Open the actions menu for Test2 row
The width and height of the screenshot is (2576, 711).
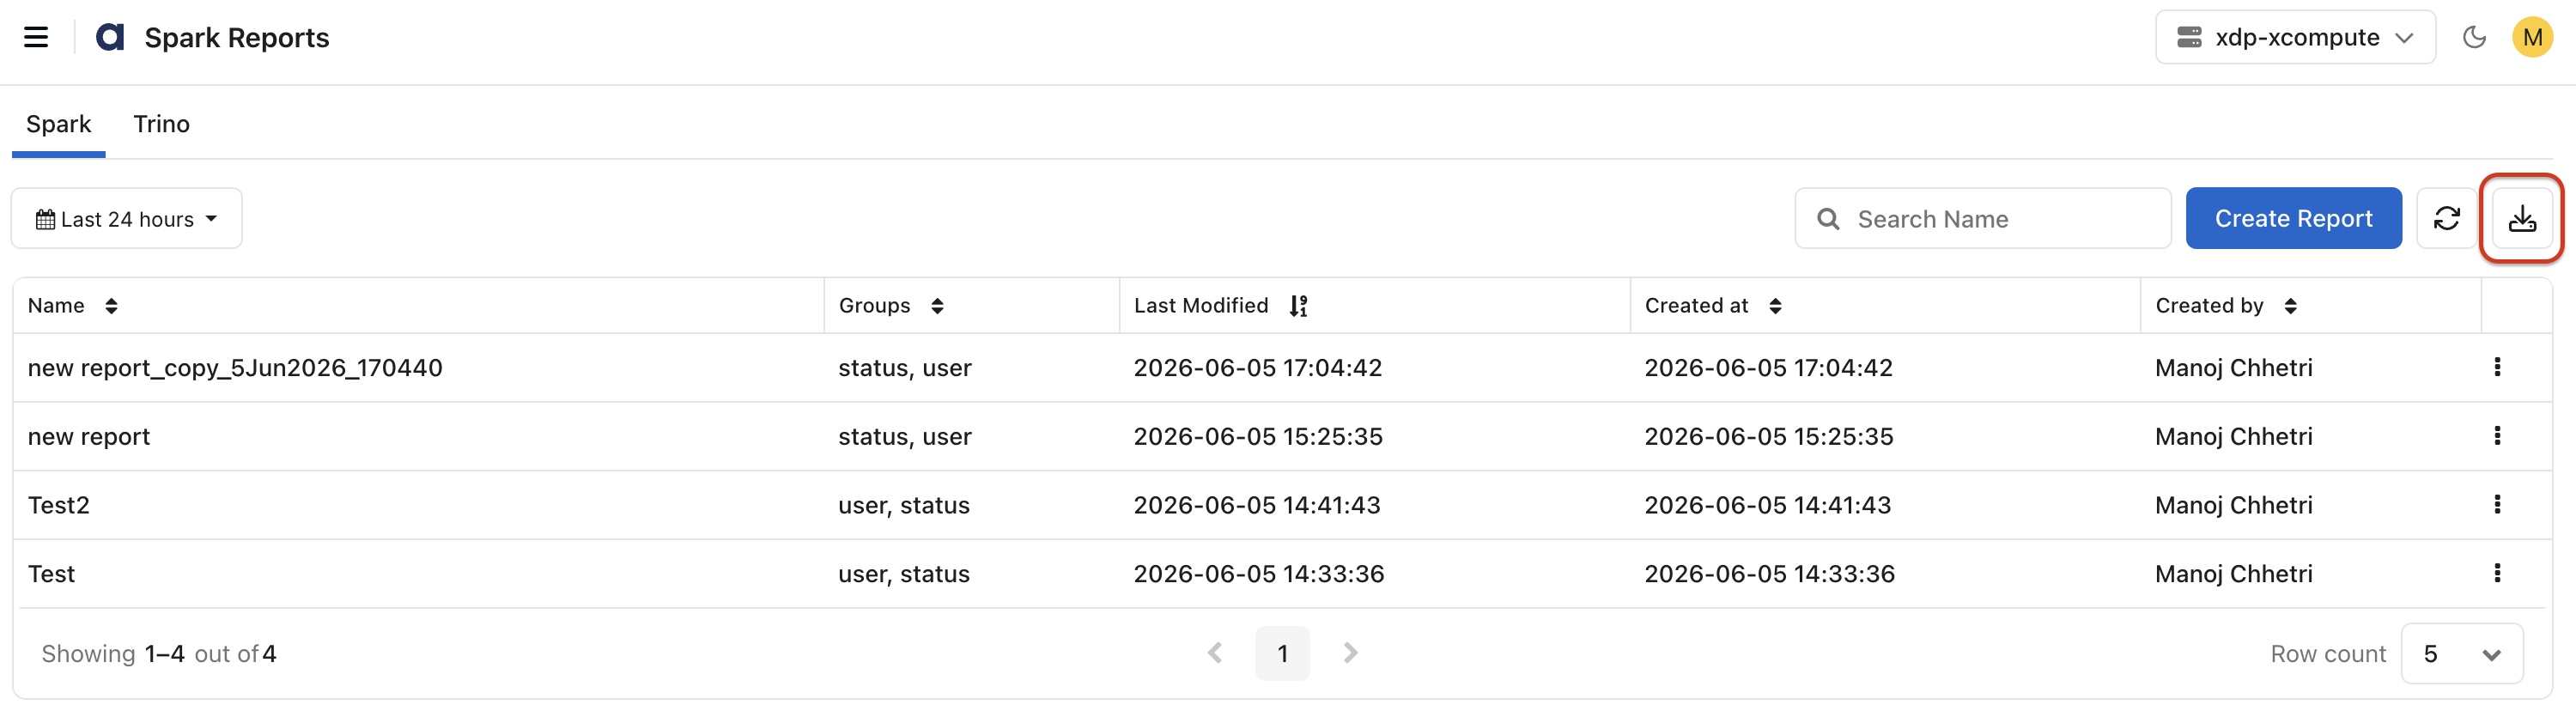2497,505
